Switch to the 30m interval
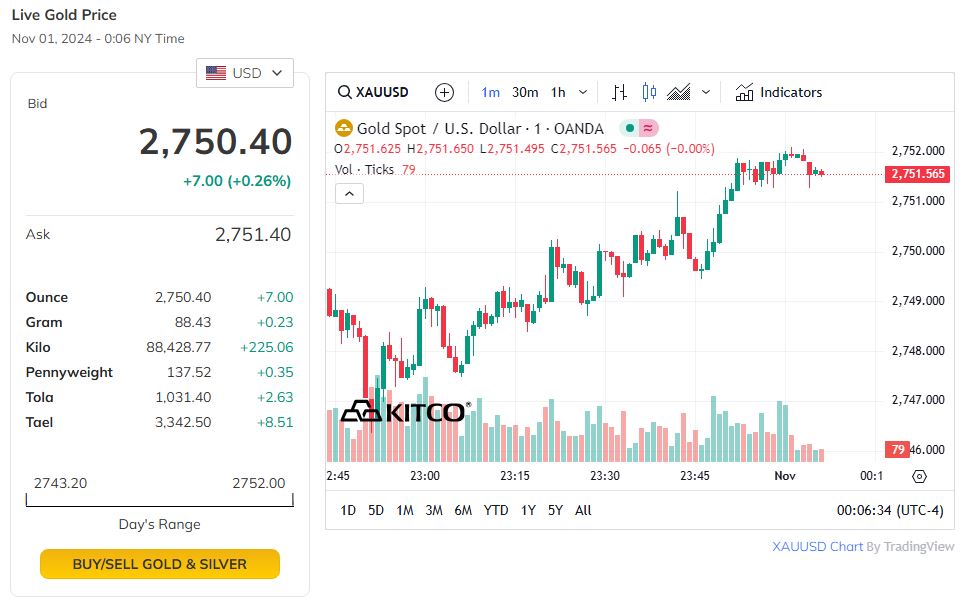Image resolution: width=966 pixels, height=597 pixels. point(525,92)
